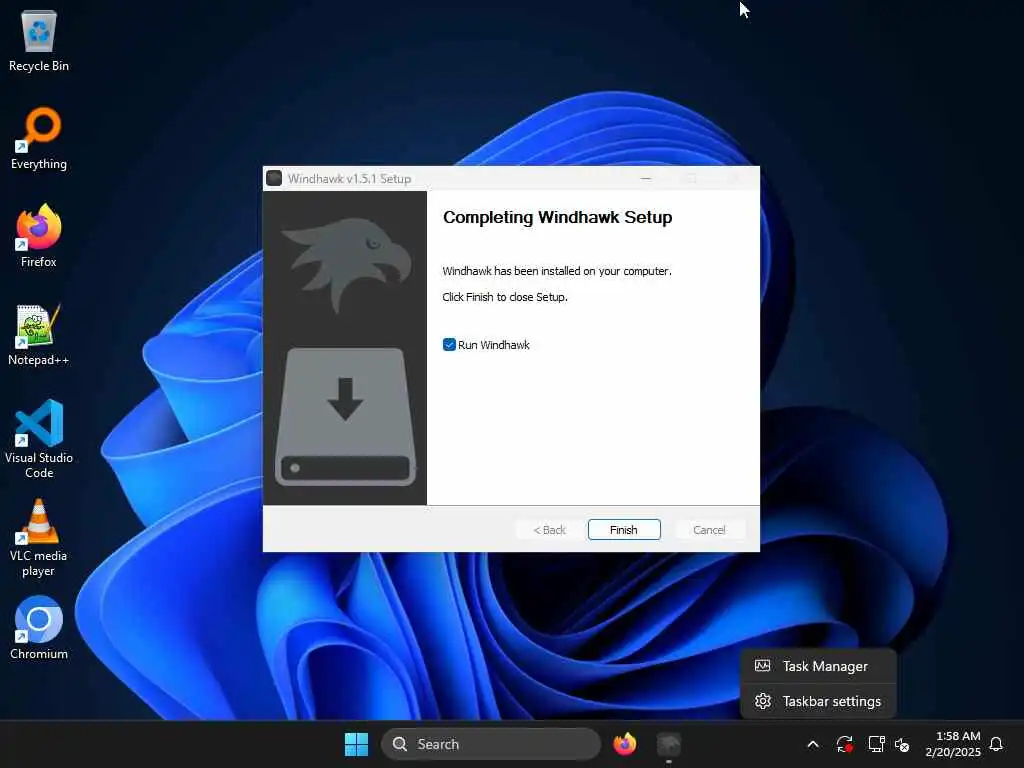The width and height of the screenshot is (1024, 768).
Task: Open the clock and date flyout
Action: [x=953, y=744]
